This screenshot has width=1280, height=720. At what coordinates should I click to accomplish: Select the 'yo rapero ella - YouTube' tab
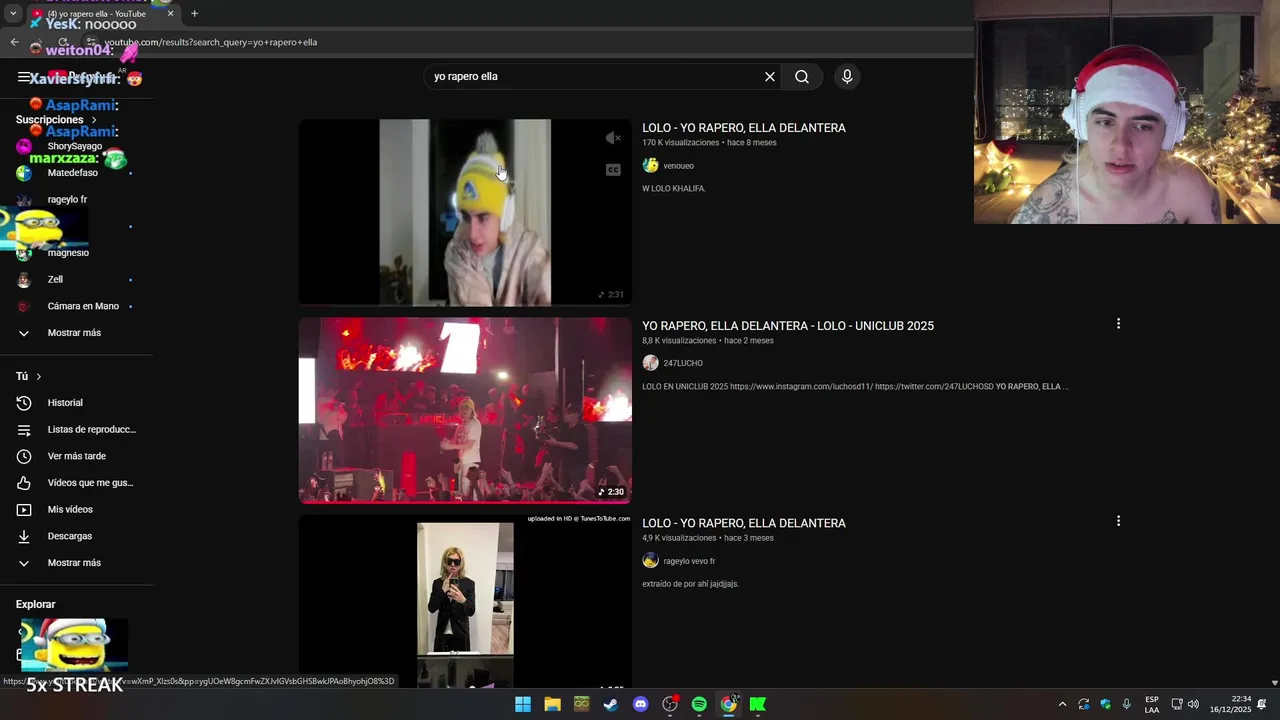pyautogui.click(x=96, y=14)
